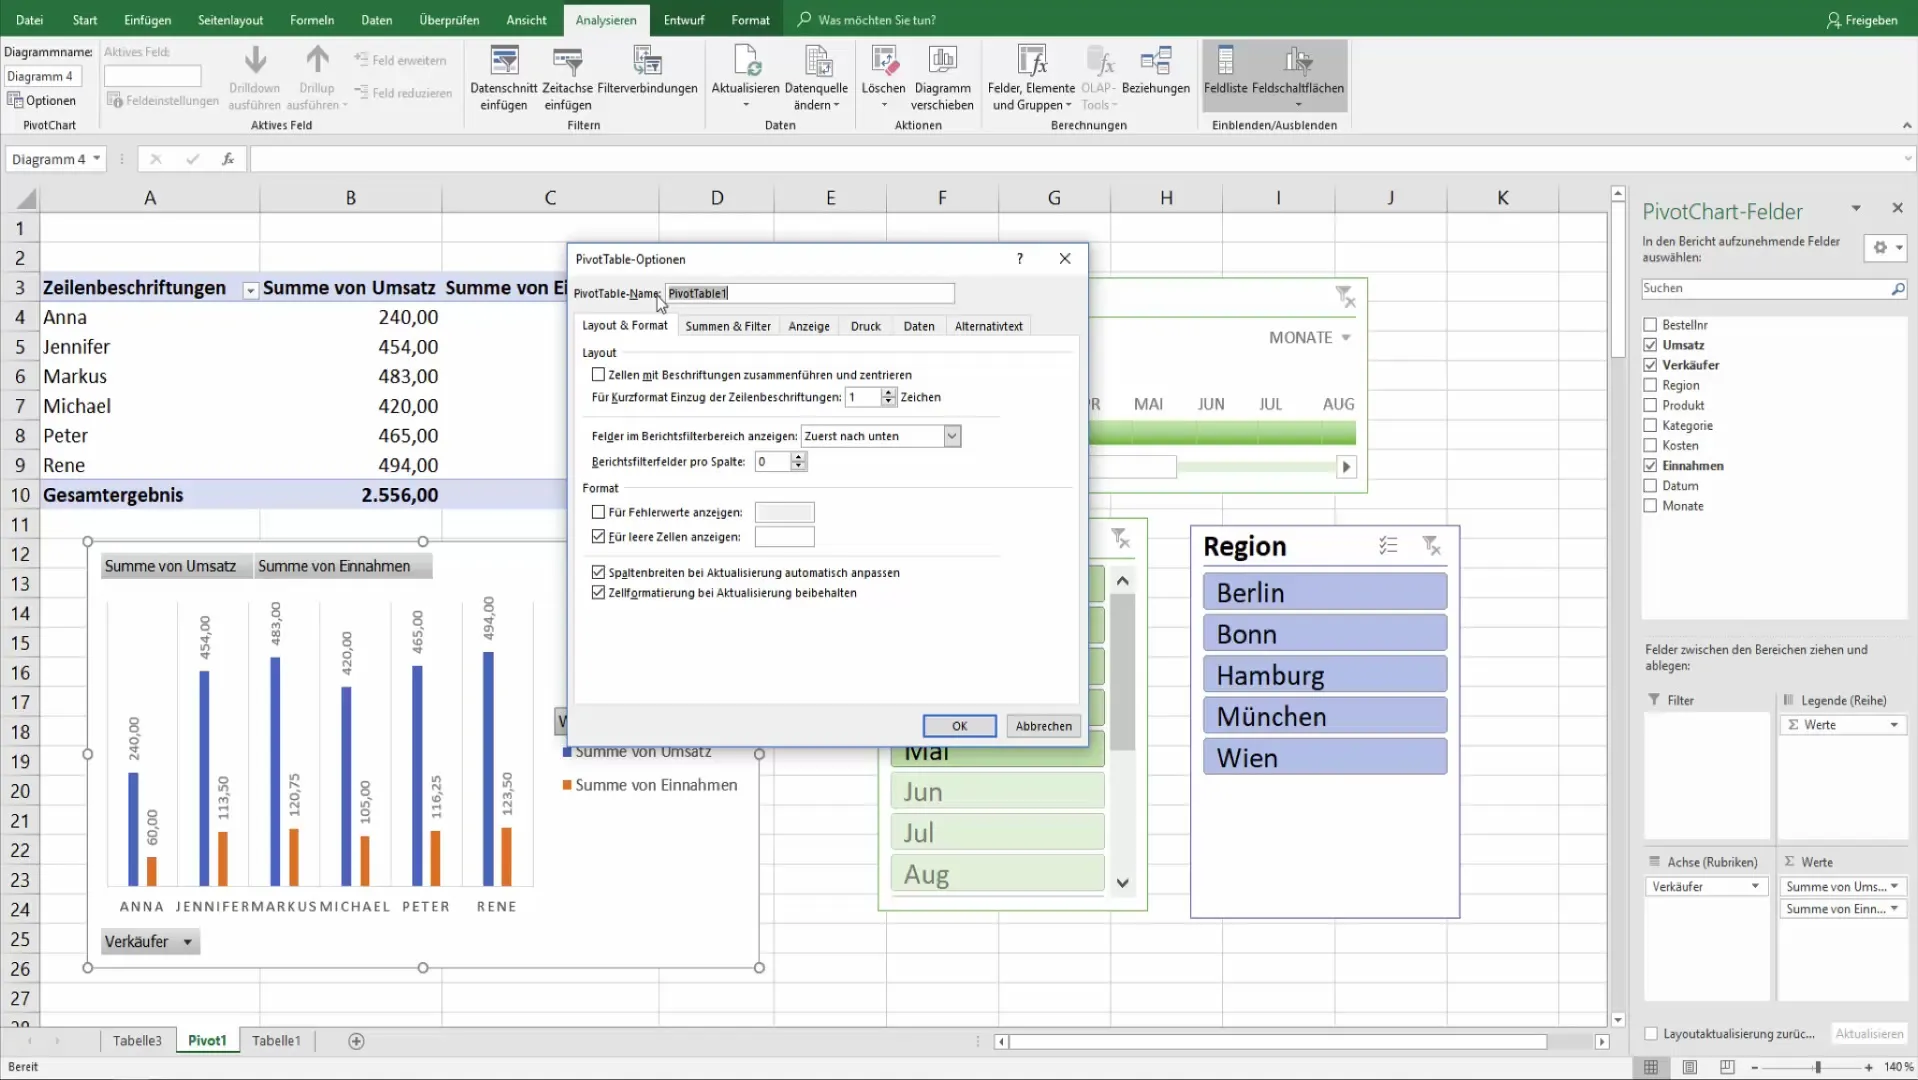Click the insert function fx icon
This screenshot has height=1080, width=1918.
[x=228, y=159]
